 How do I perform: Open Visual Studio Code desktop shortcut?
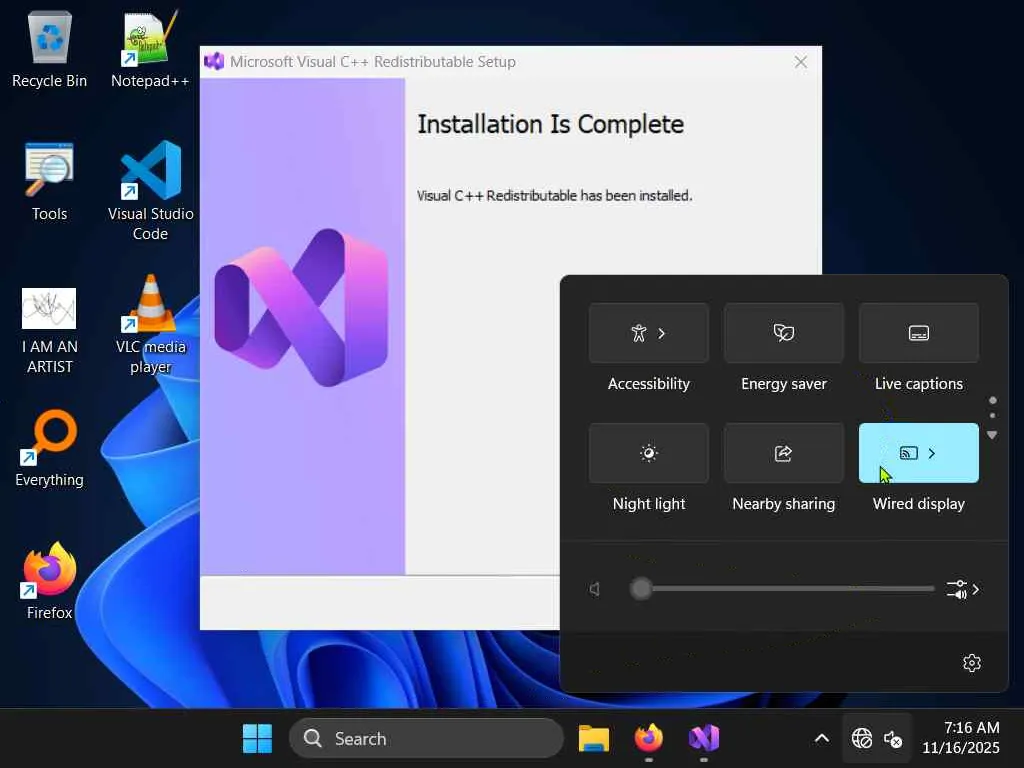(x=150, y=189)
